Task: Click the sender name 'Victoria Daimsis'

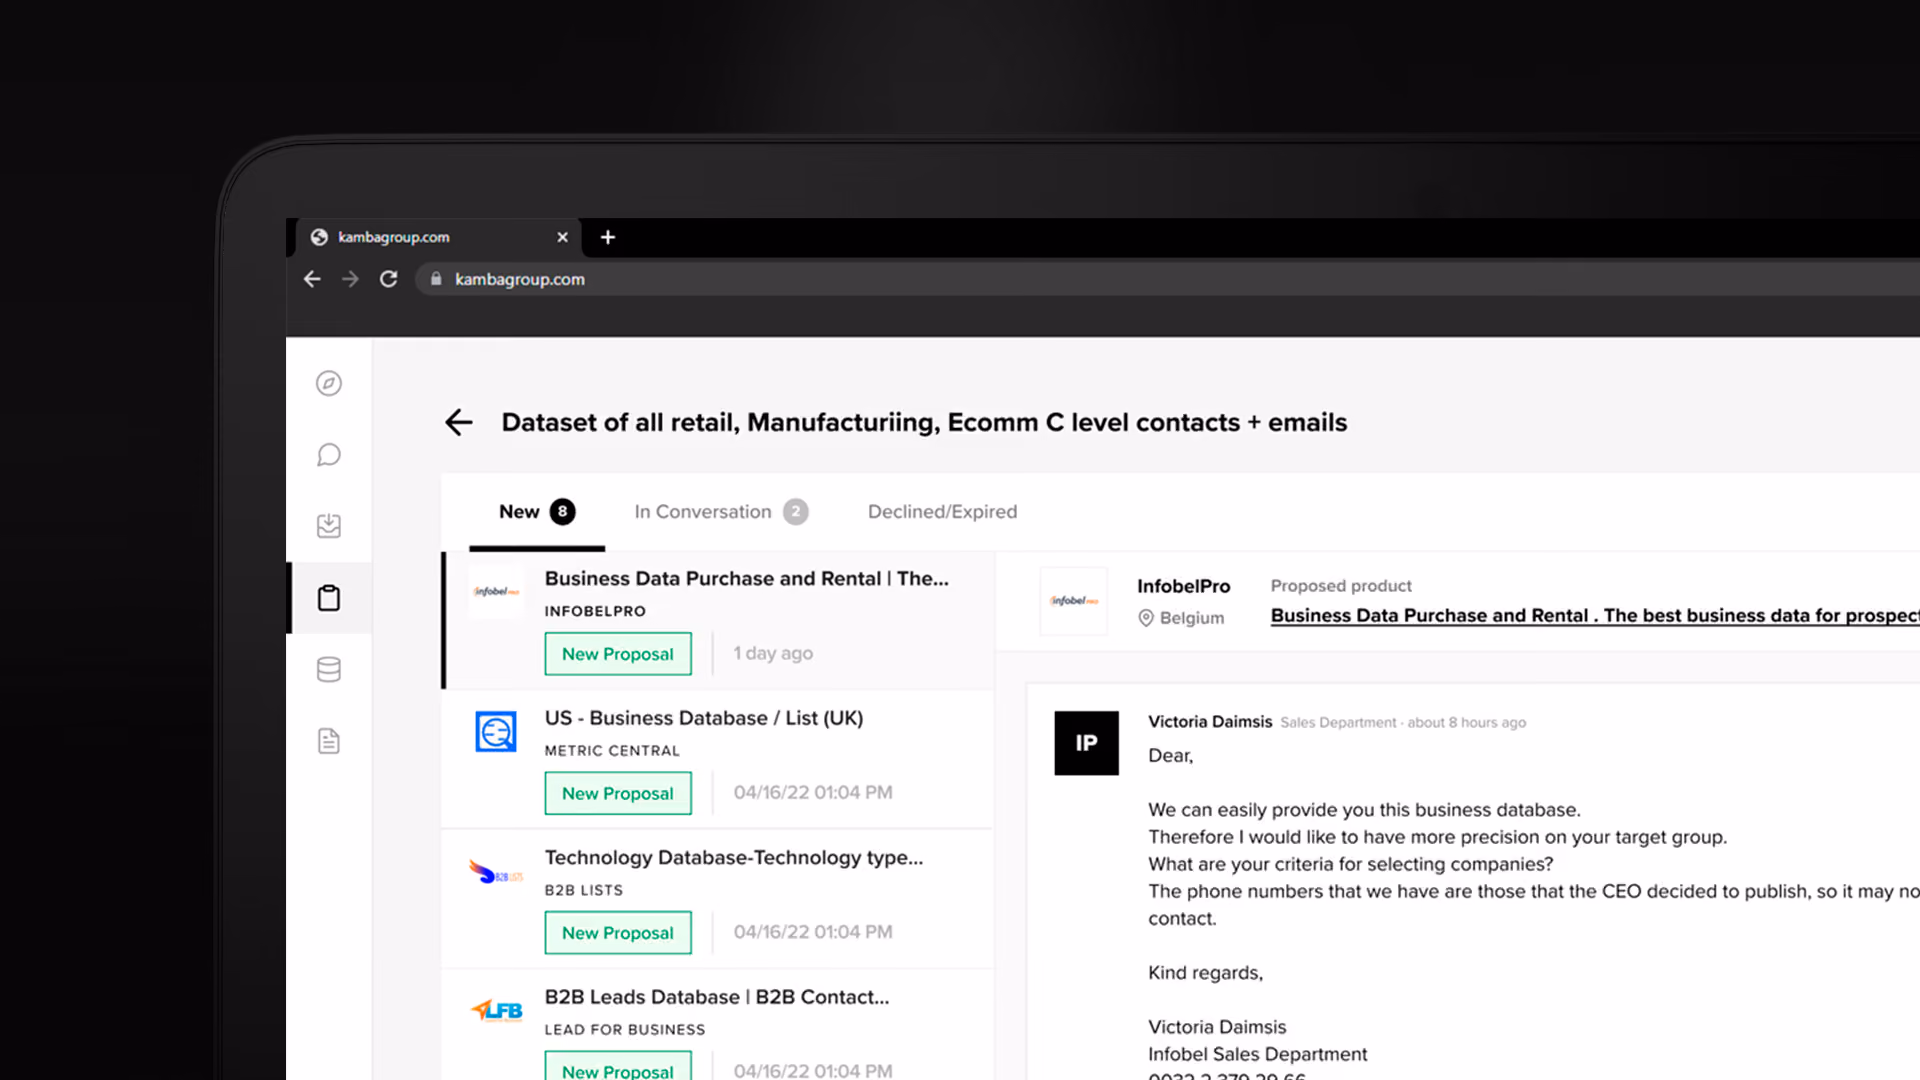Action: pos(1210,722)
